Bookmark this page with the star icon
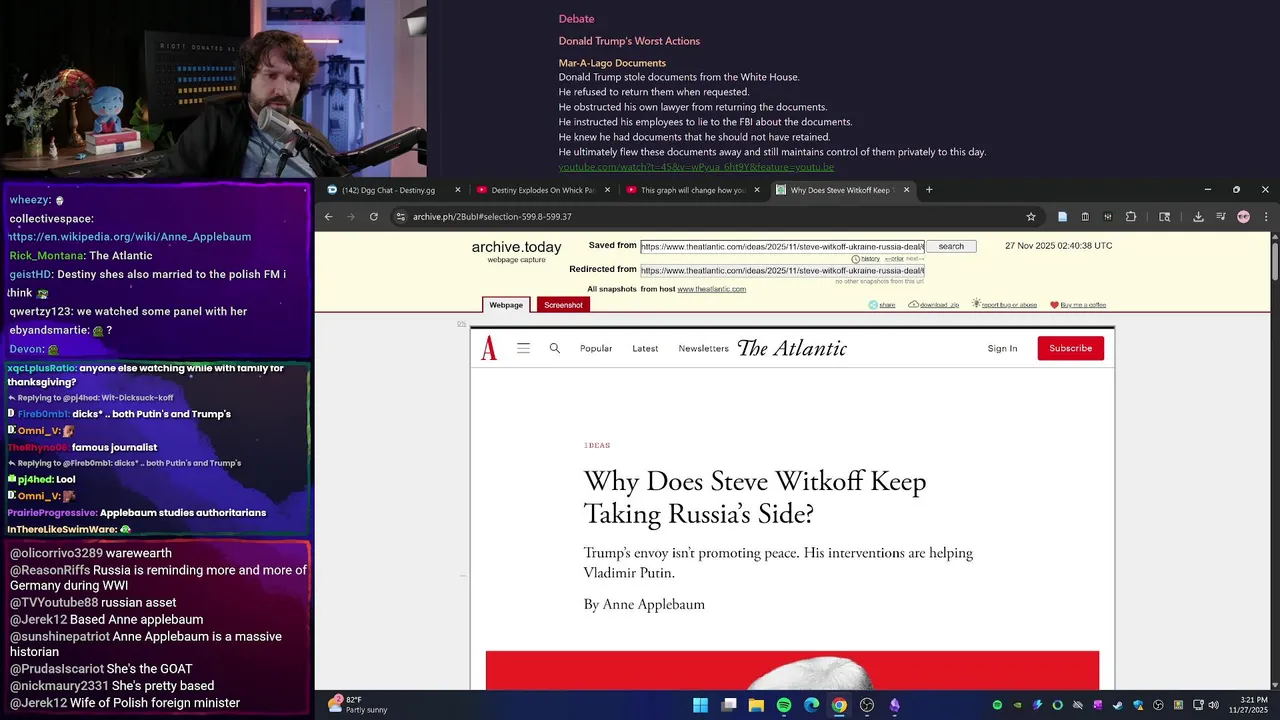The image size is (1280, 720). [1031, 216]
